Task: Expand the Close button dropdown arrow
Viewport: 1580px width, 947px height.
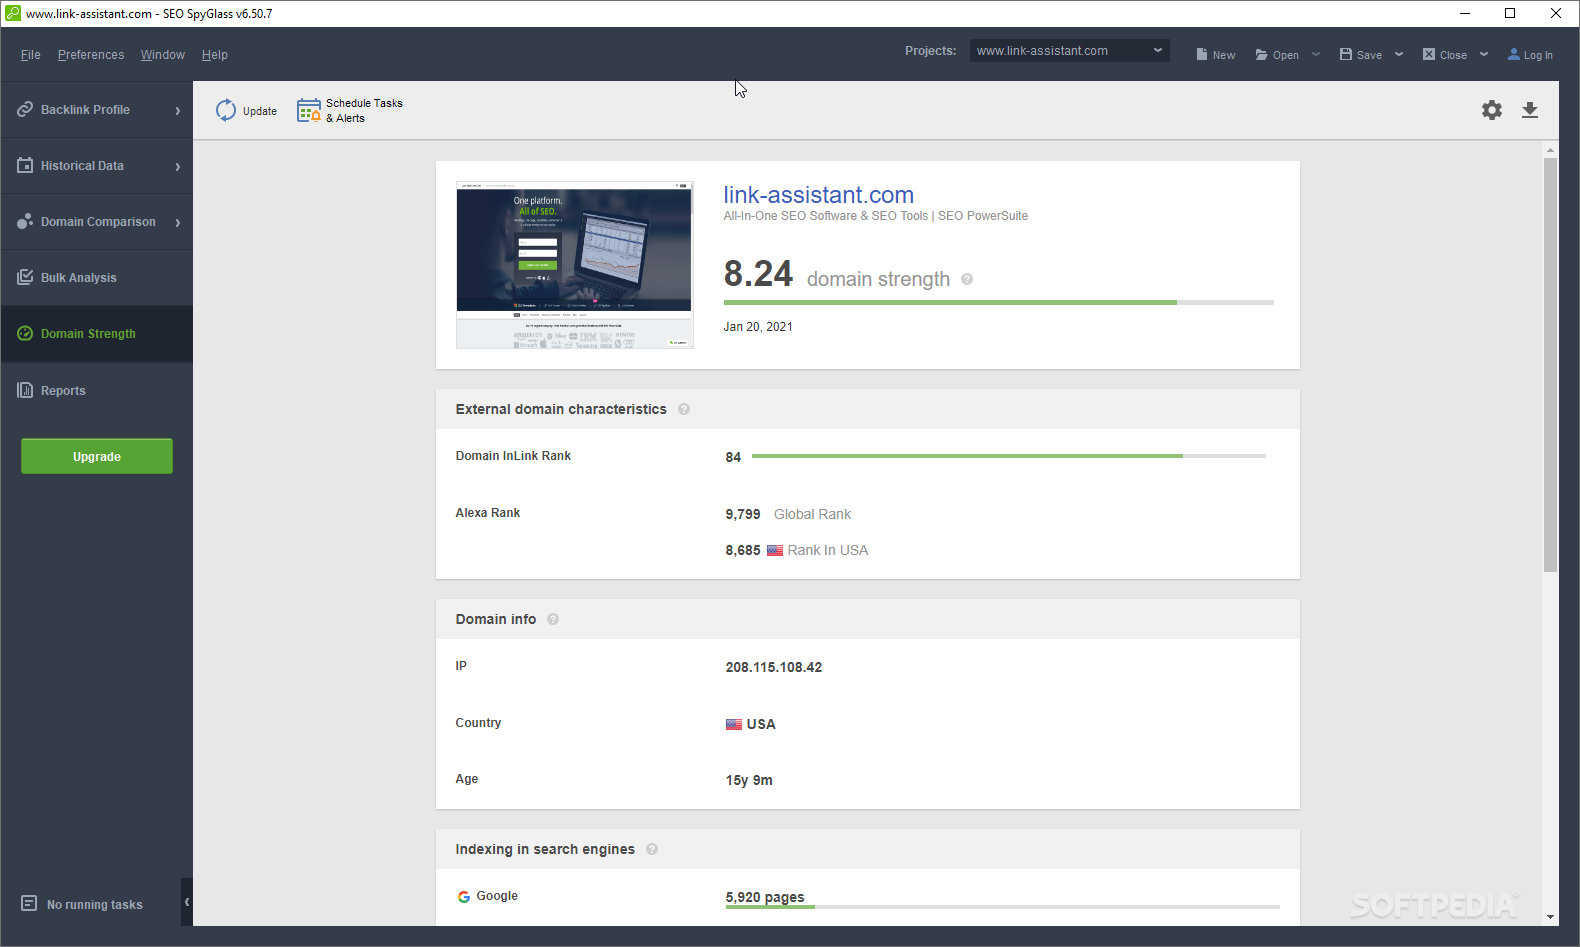Action: tap(1484, 54)
